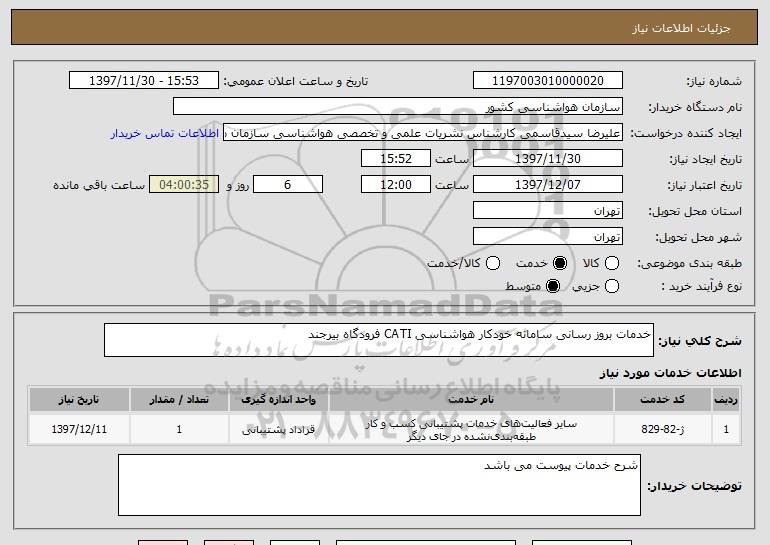Click the delivery city field
Screen dimensions: 770x545
[x=548, y=237]
